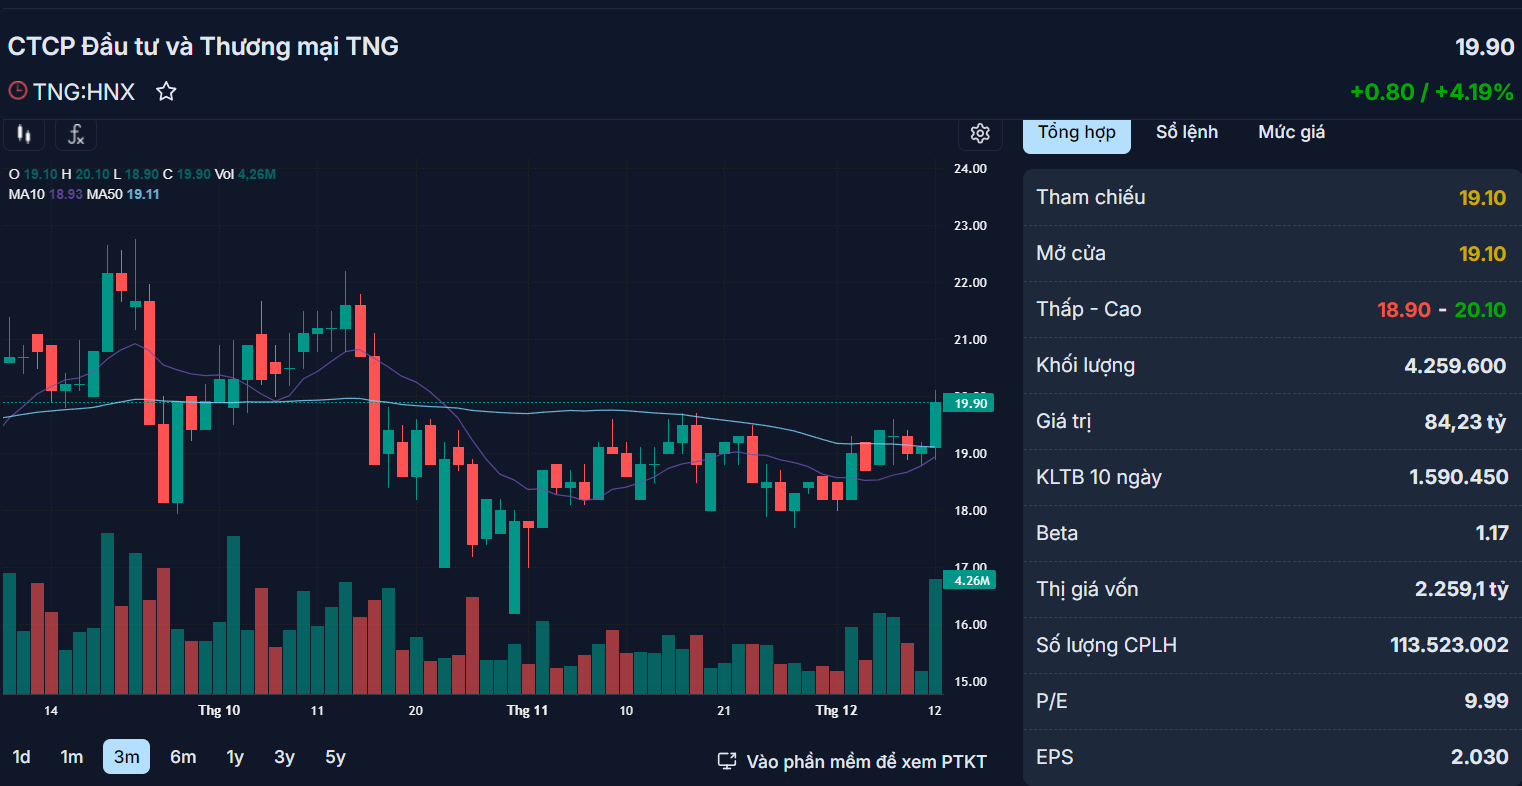Image resolution: width=1522 pixels, height=786 pixels.
Task: Click the KLTB 10 ngày value 1.590.450
Action: coord(1458,478)
